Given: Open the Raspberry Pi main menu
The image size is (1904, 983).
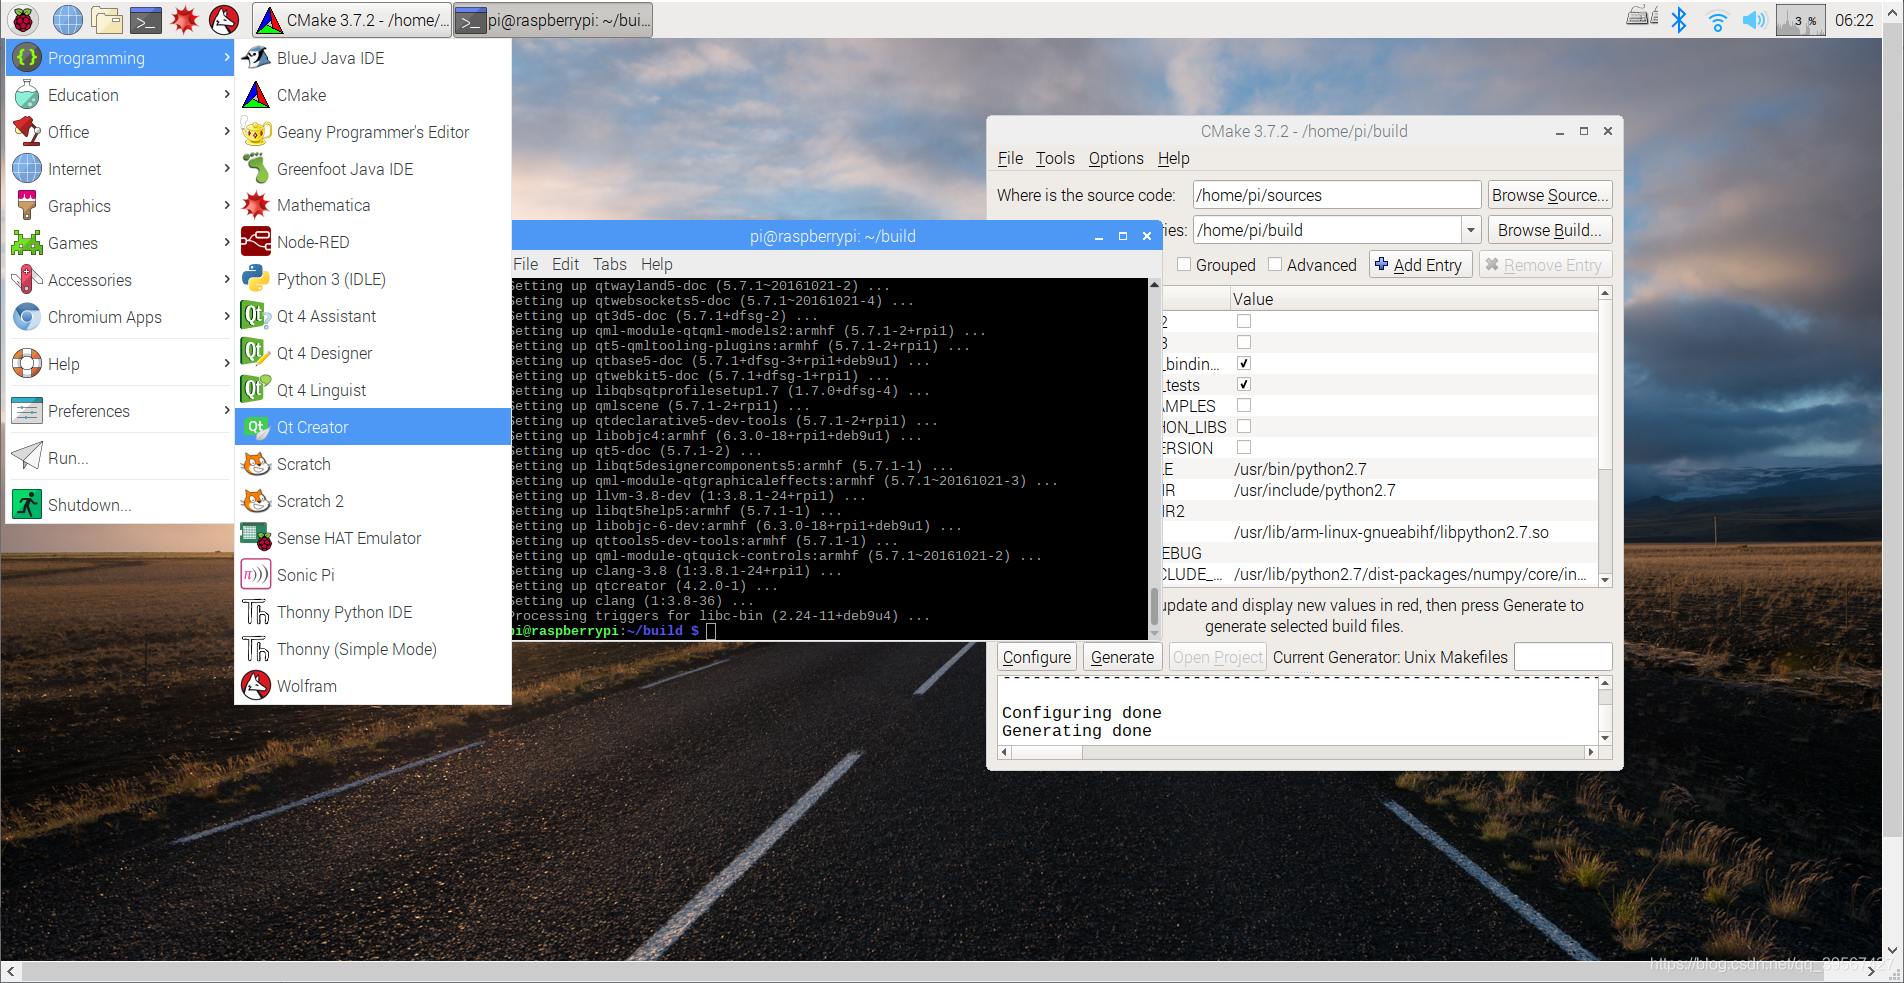Looking at the screenshot, I should 23,19.
